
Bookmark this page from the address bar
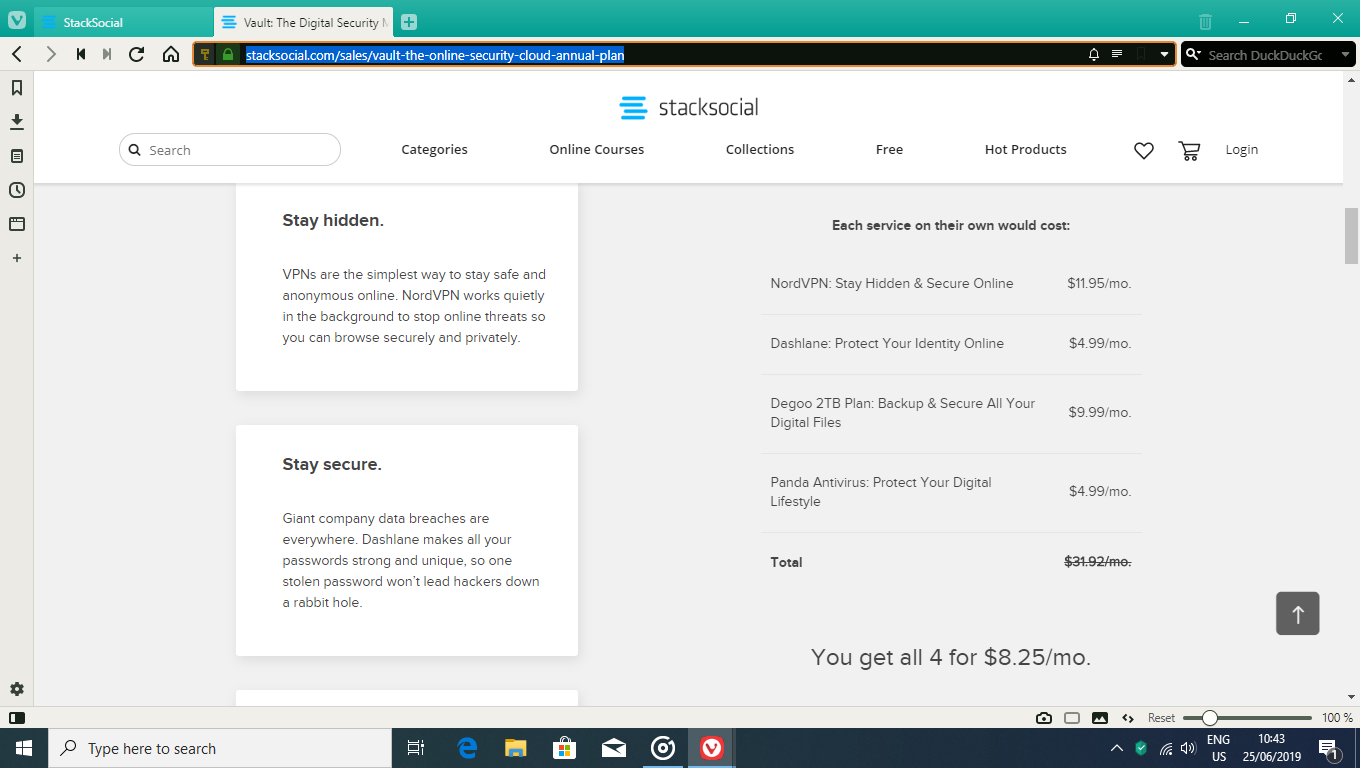pyautogui.click(x=1141, y=55)
